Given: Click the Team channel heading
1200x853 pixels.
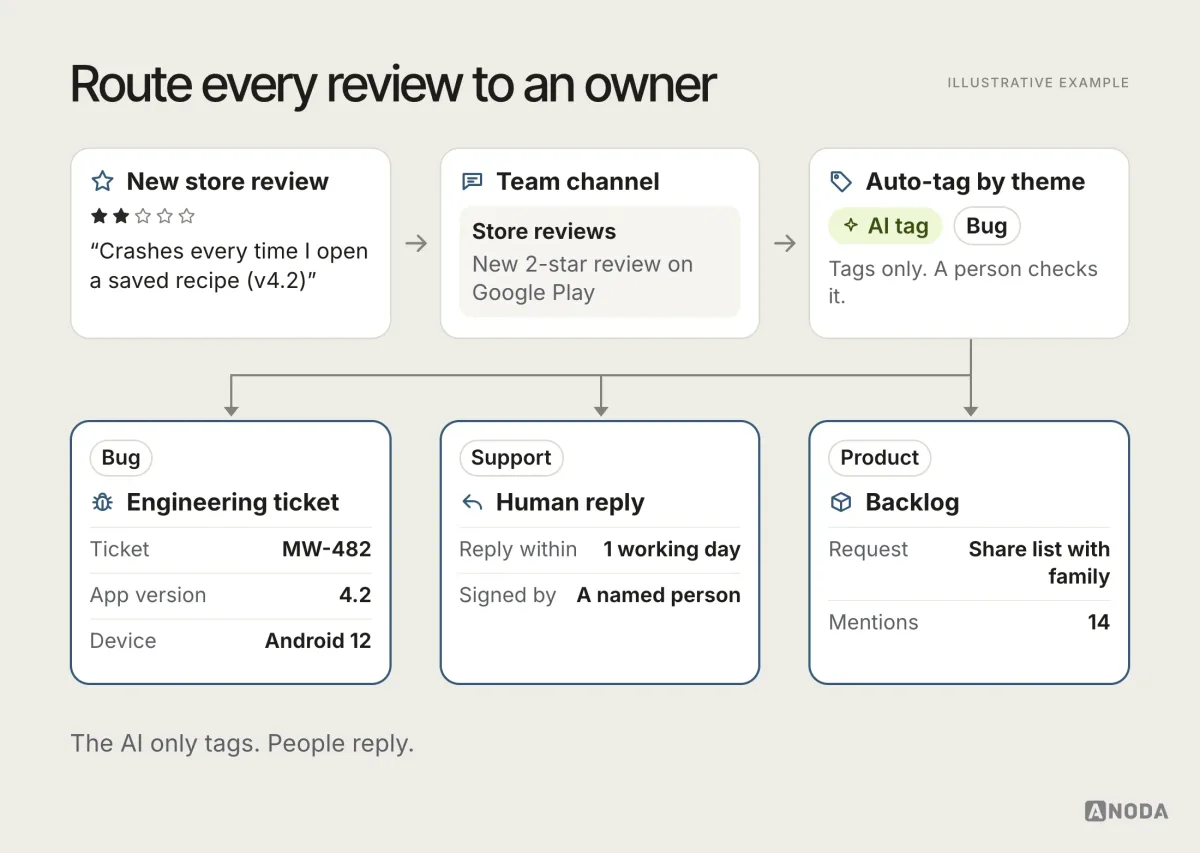Looking at the screenshot, I should pos(578,181).
